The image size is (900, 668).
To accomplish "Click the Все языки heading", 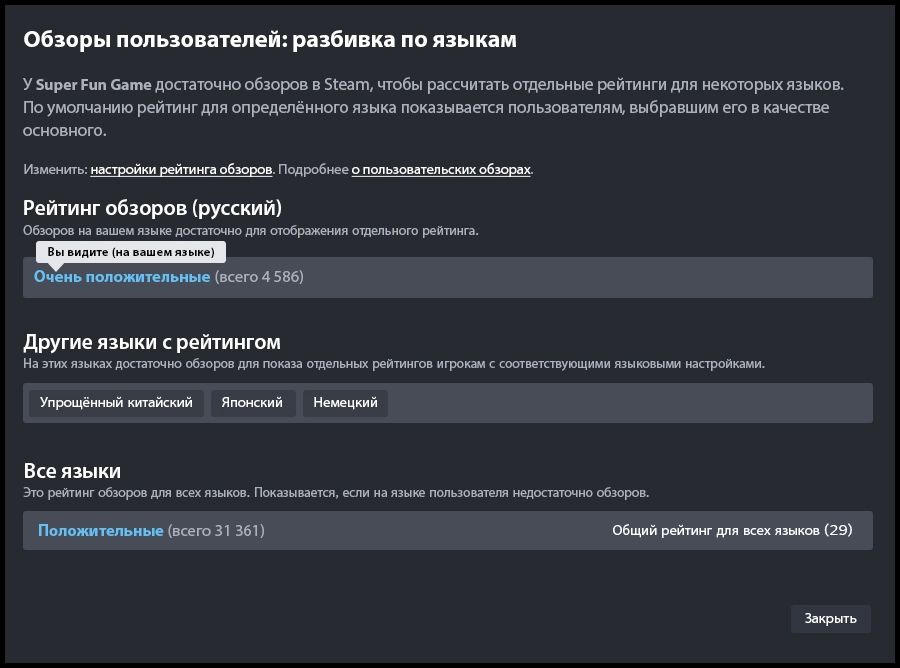I will click(x=72, y=471).
